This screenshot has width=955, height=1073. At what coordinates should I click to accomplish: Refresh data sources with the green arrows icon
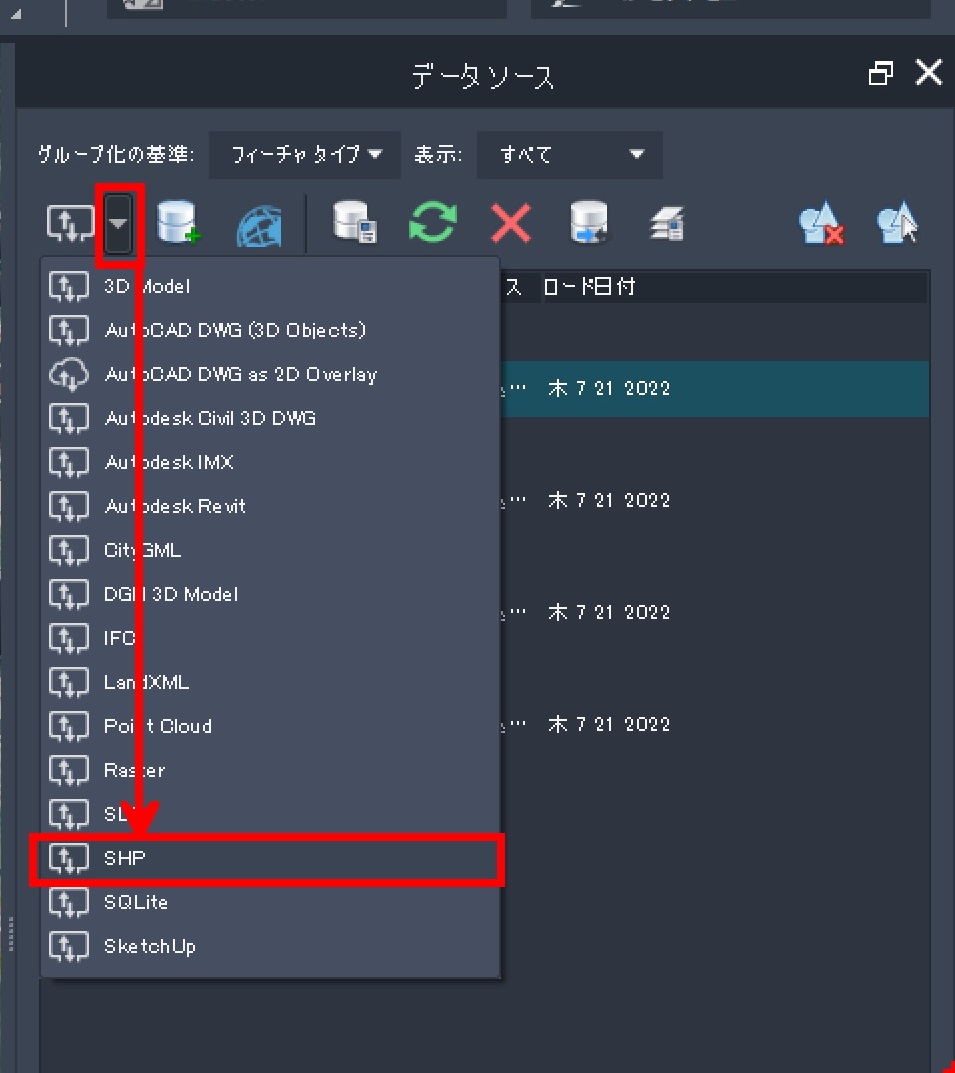click(x=432, y=222)
